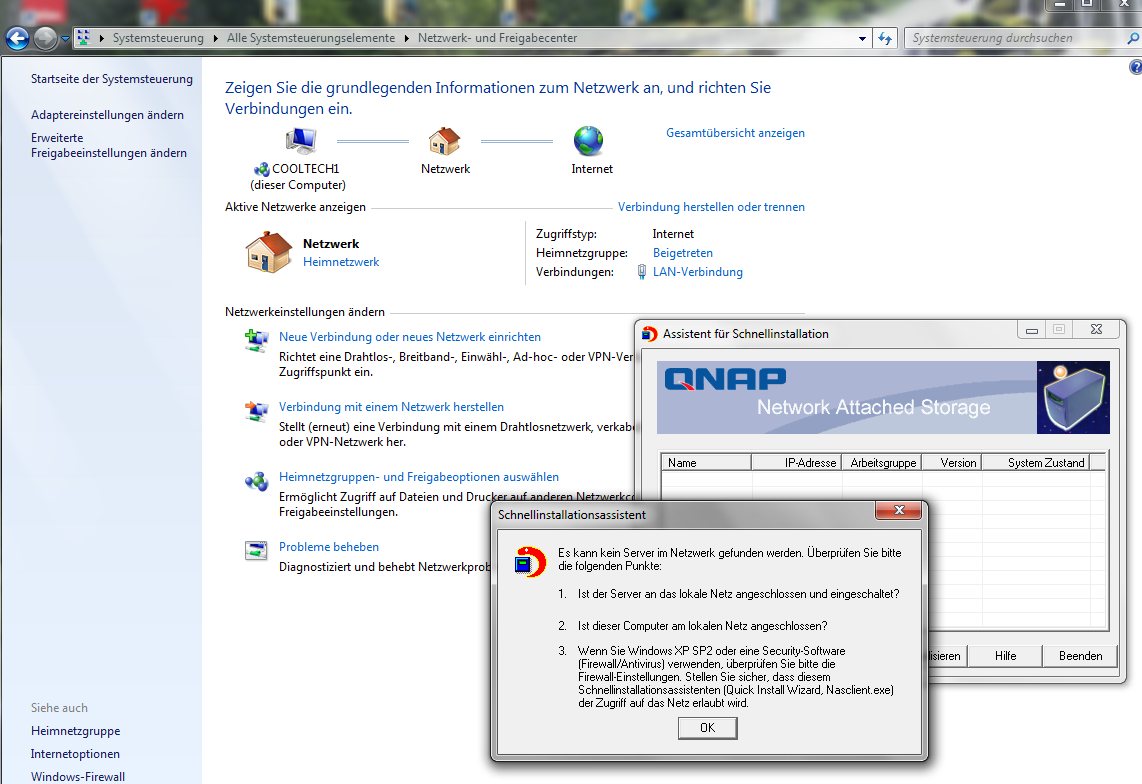Click the back navigation arrow button
The image size is (1142, 784).
17,39
